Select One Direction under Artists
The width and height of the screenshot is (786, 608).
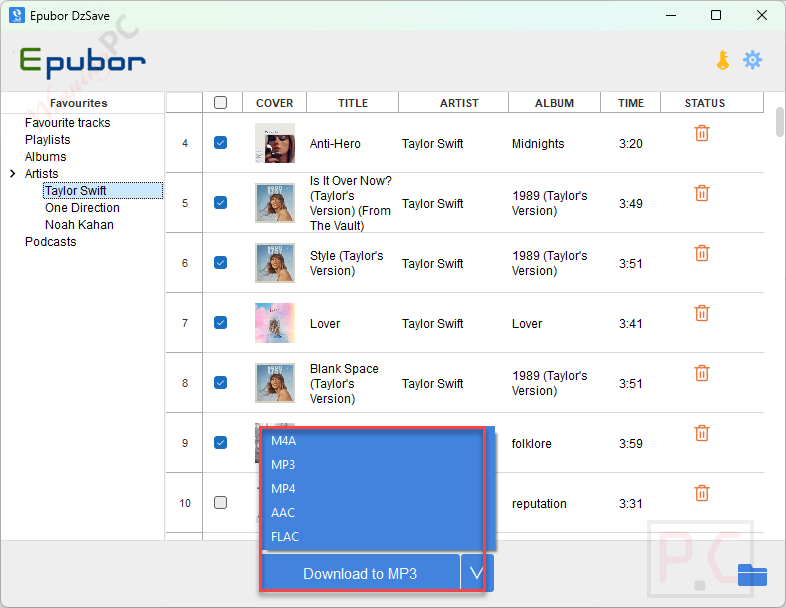(x=82, y=208)
